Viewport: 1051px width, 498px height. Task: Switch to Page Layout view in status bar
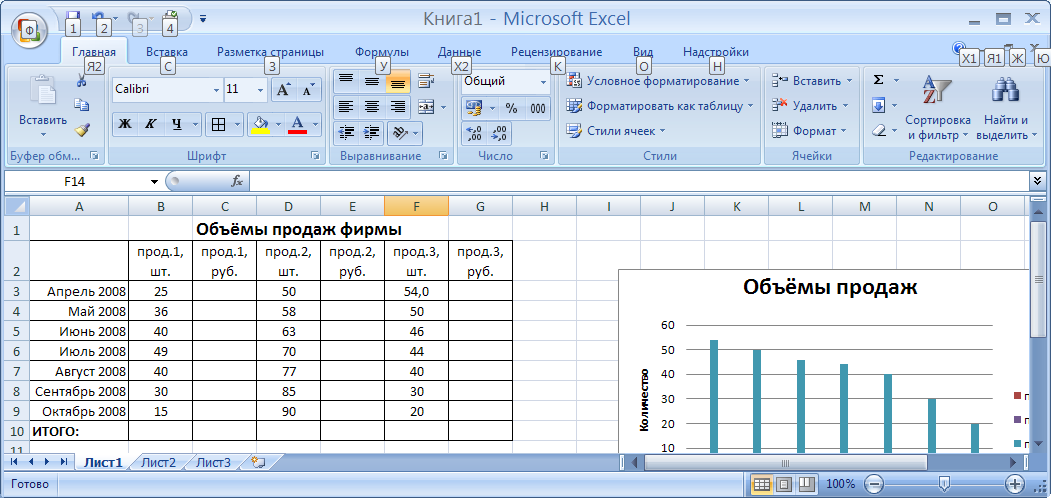coord(784,483)
